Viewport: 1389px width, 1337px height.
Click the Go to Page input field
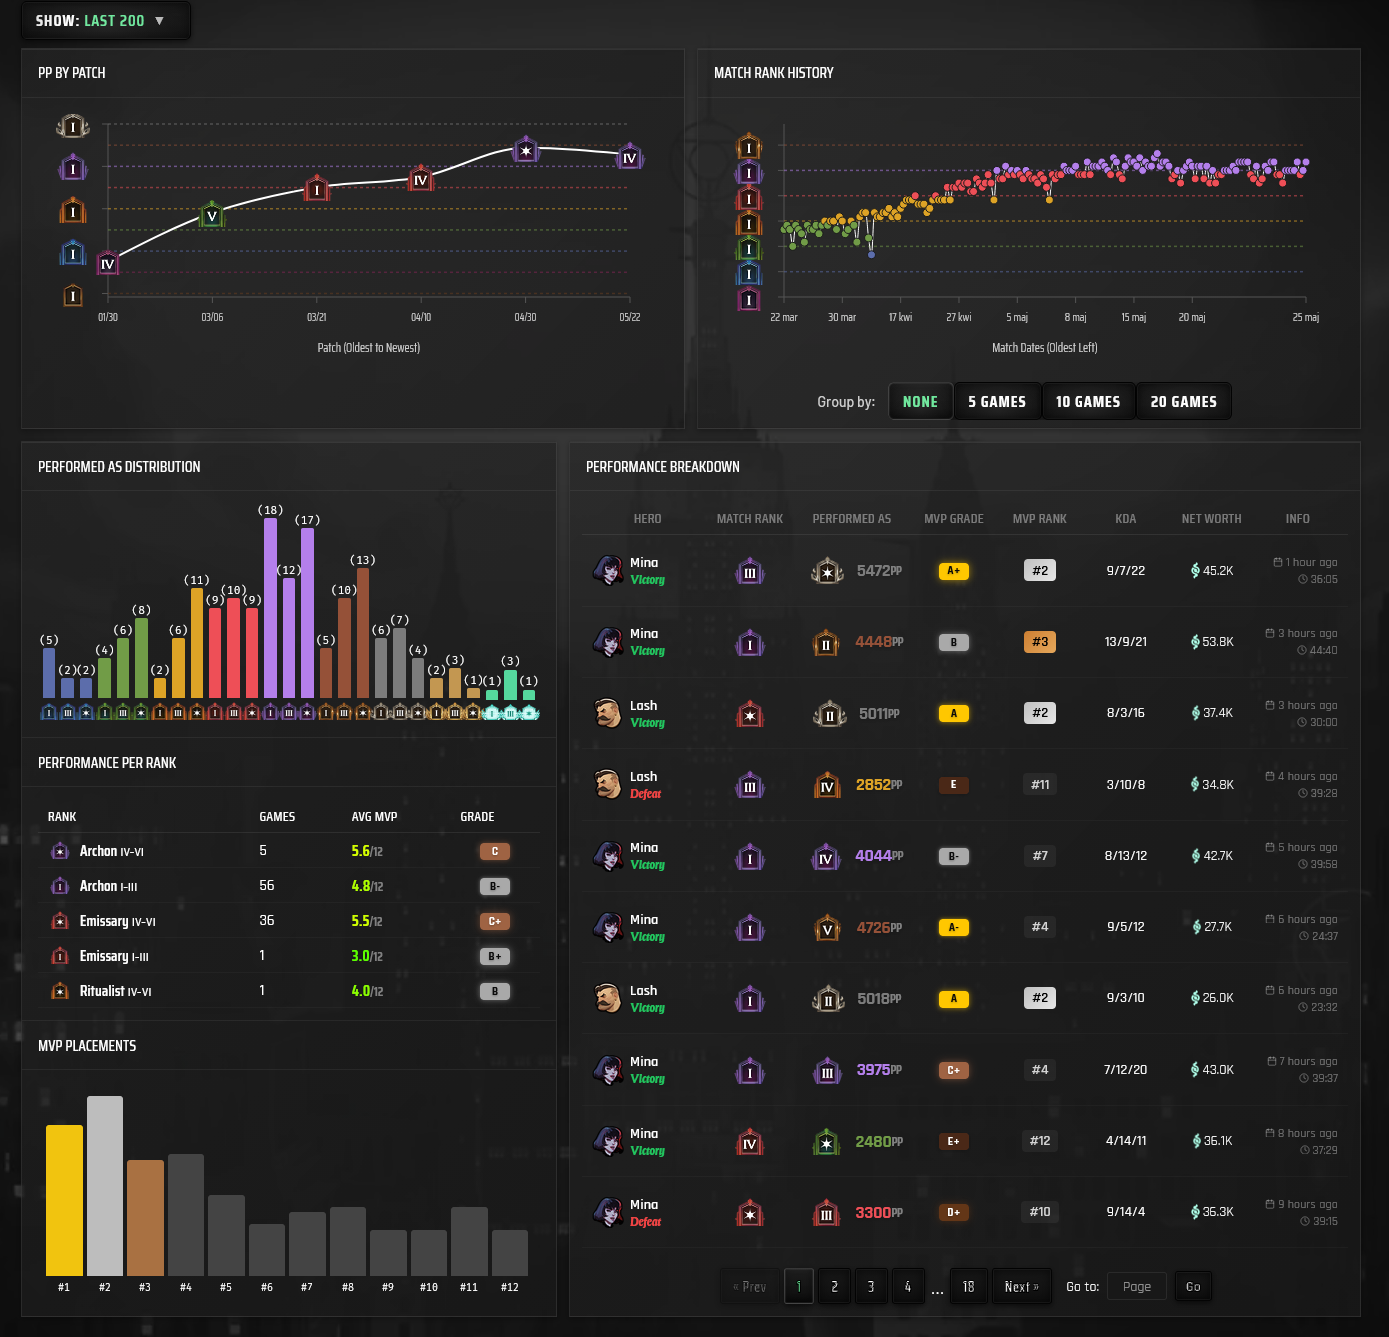[x=1137, y=1286]
